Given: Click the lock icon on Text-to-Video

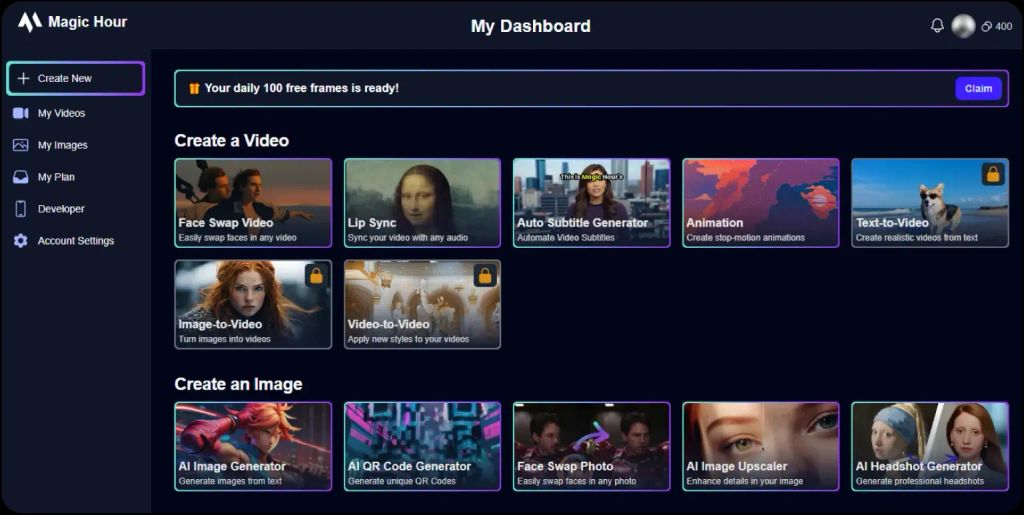Looking at the screenshot, I should click(x=992, y=174).
